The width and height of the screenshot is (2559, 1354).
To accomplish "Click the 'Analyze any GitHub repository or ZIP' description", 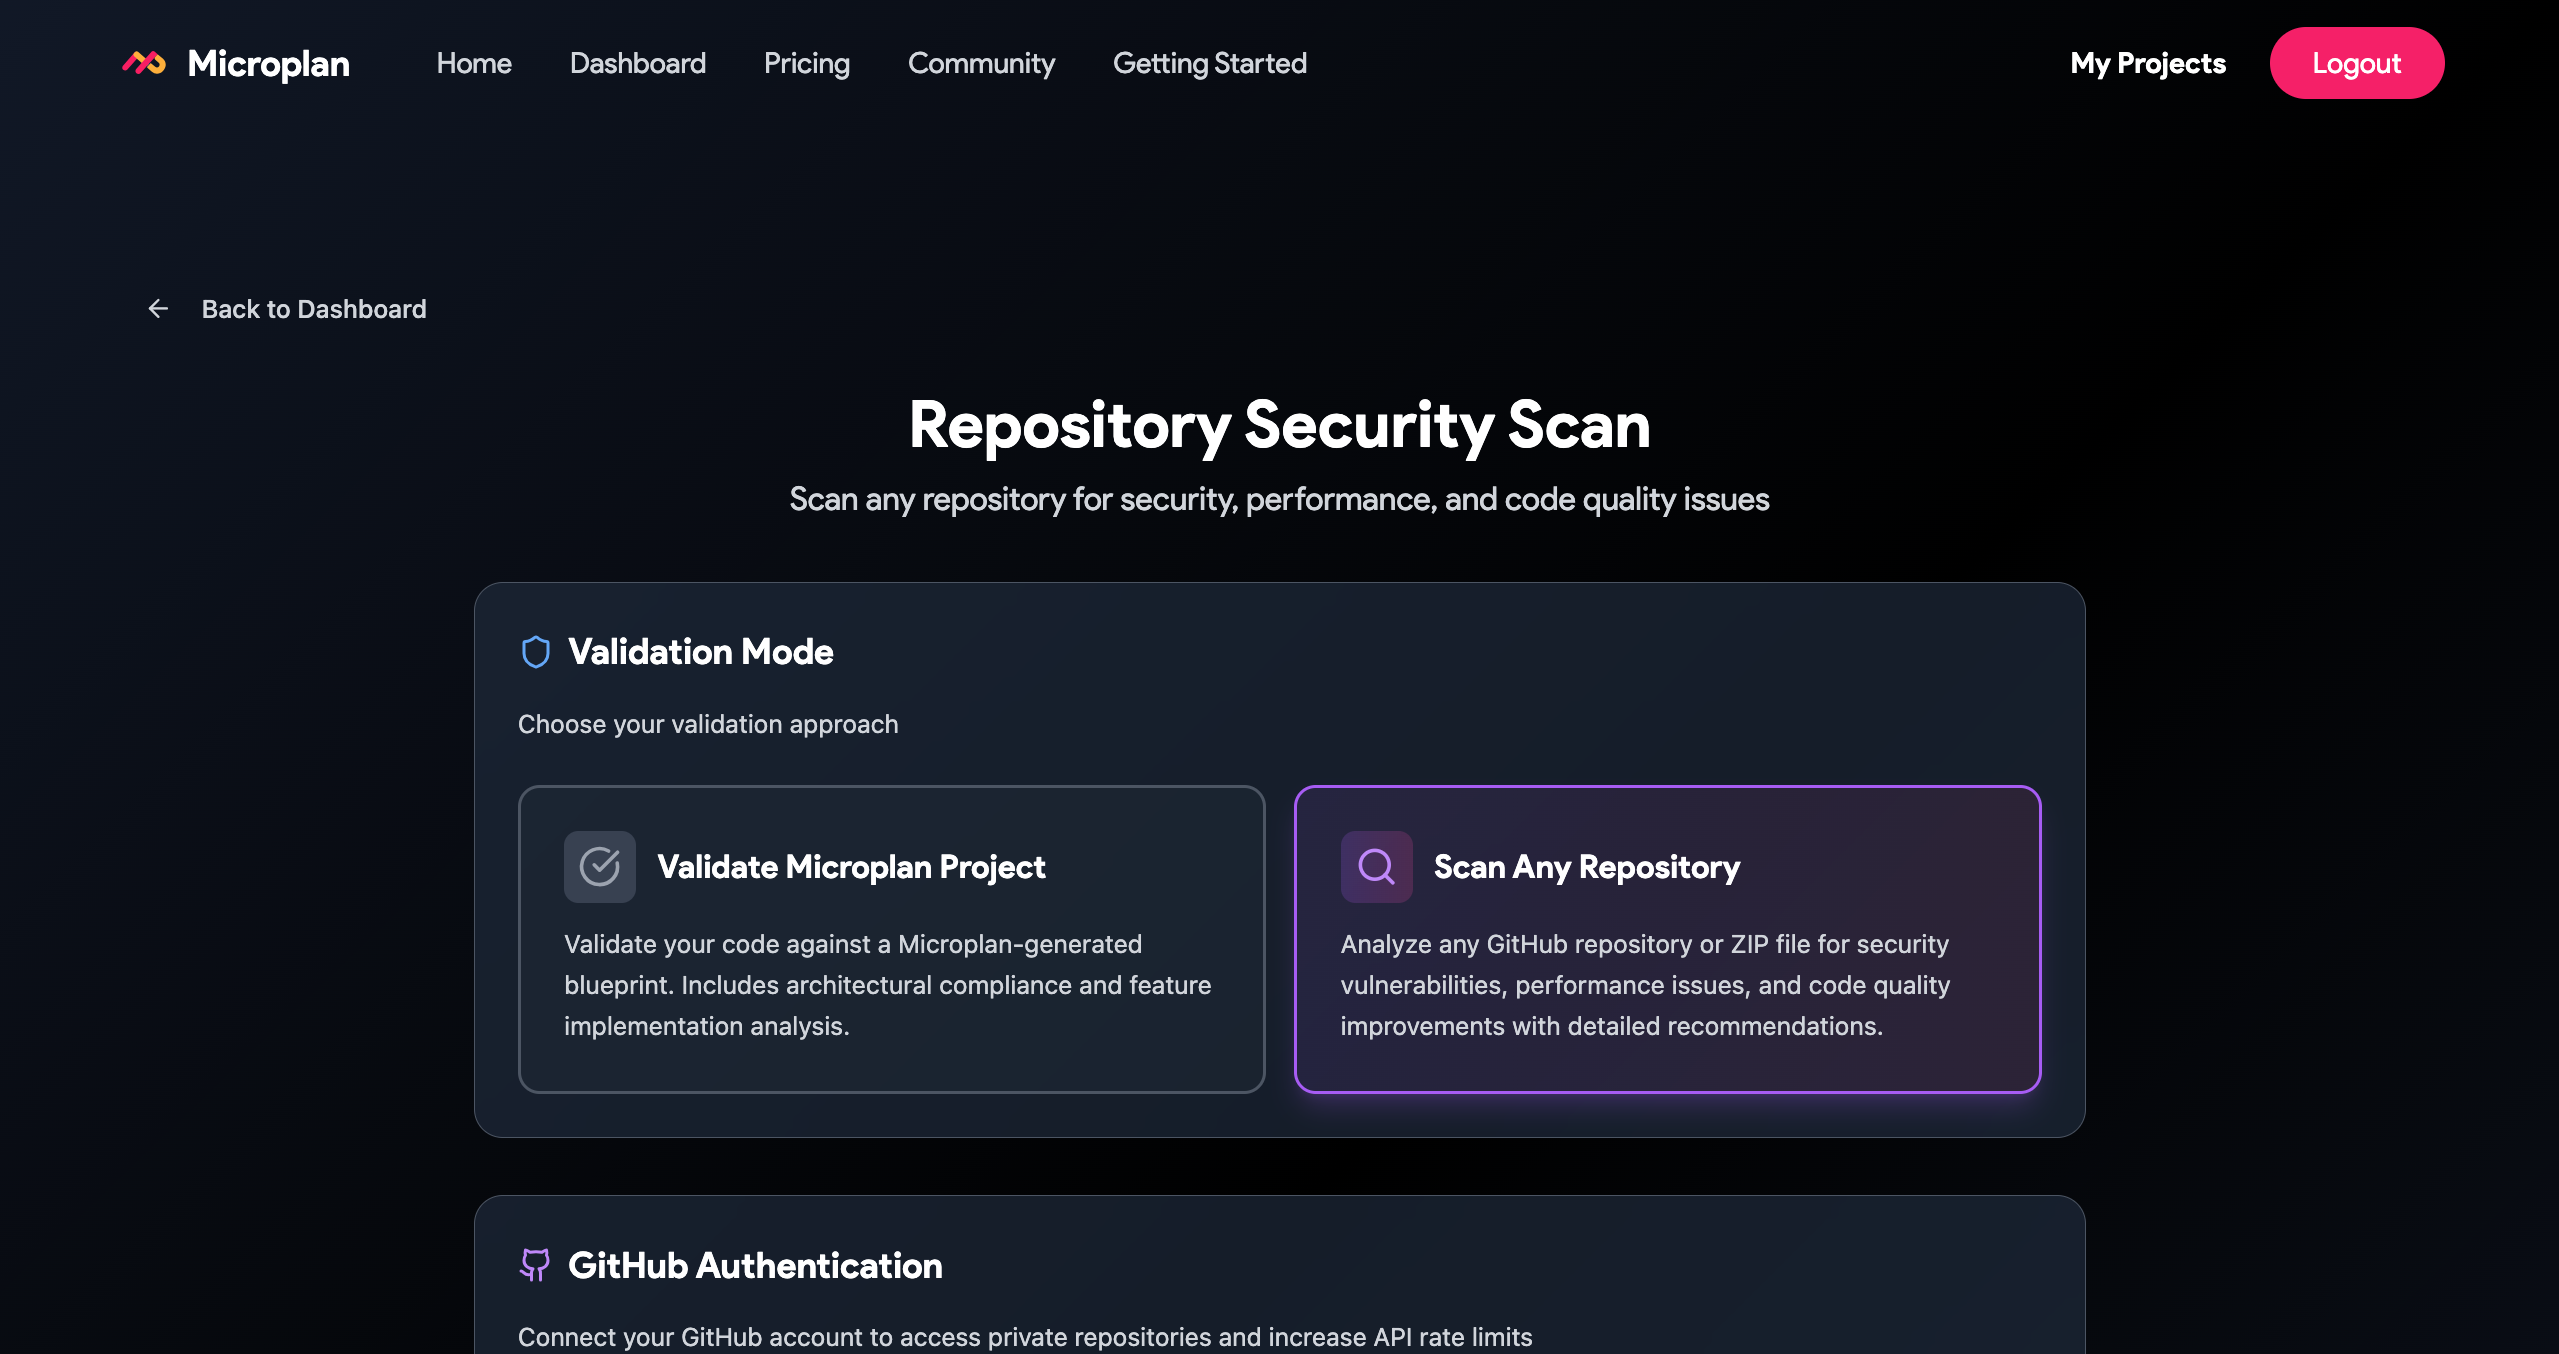I will (1645, 985).
